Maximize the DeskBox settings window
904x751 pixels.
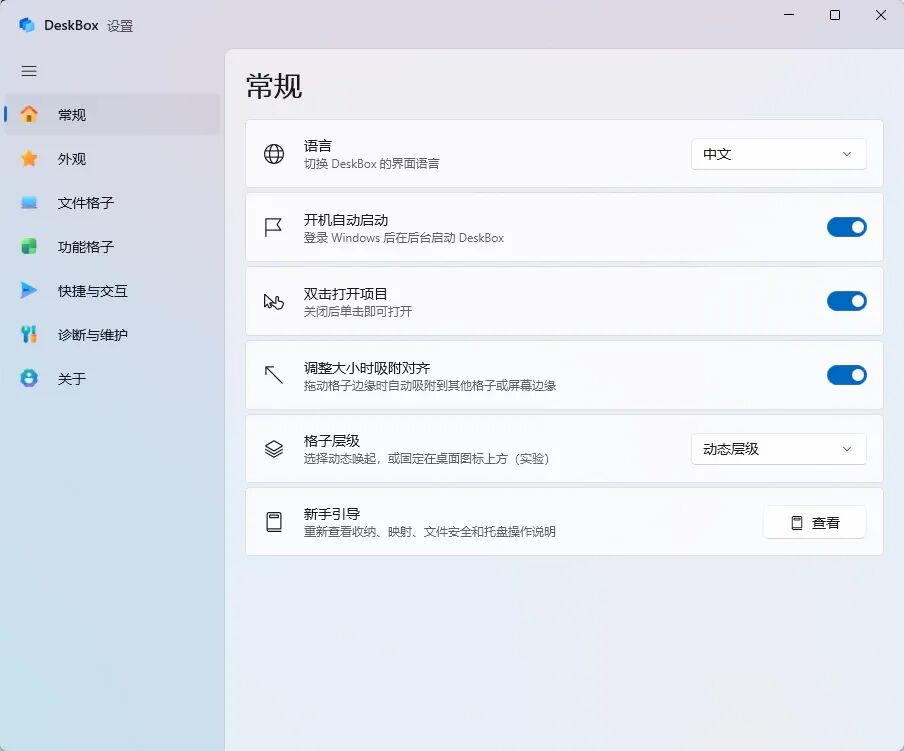click(835, 15)
